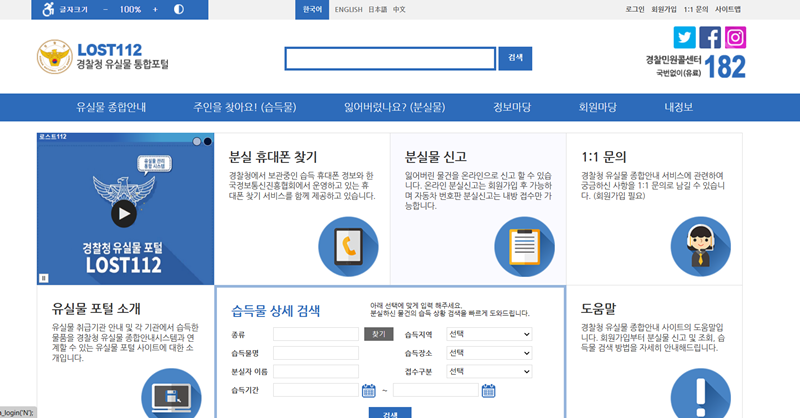Expand the 습득장소 dropdown
The image size is (800, 418).
tap(489, 353)
